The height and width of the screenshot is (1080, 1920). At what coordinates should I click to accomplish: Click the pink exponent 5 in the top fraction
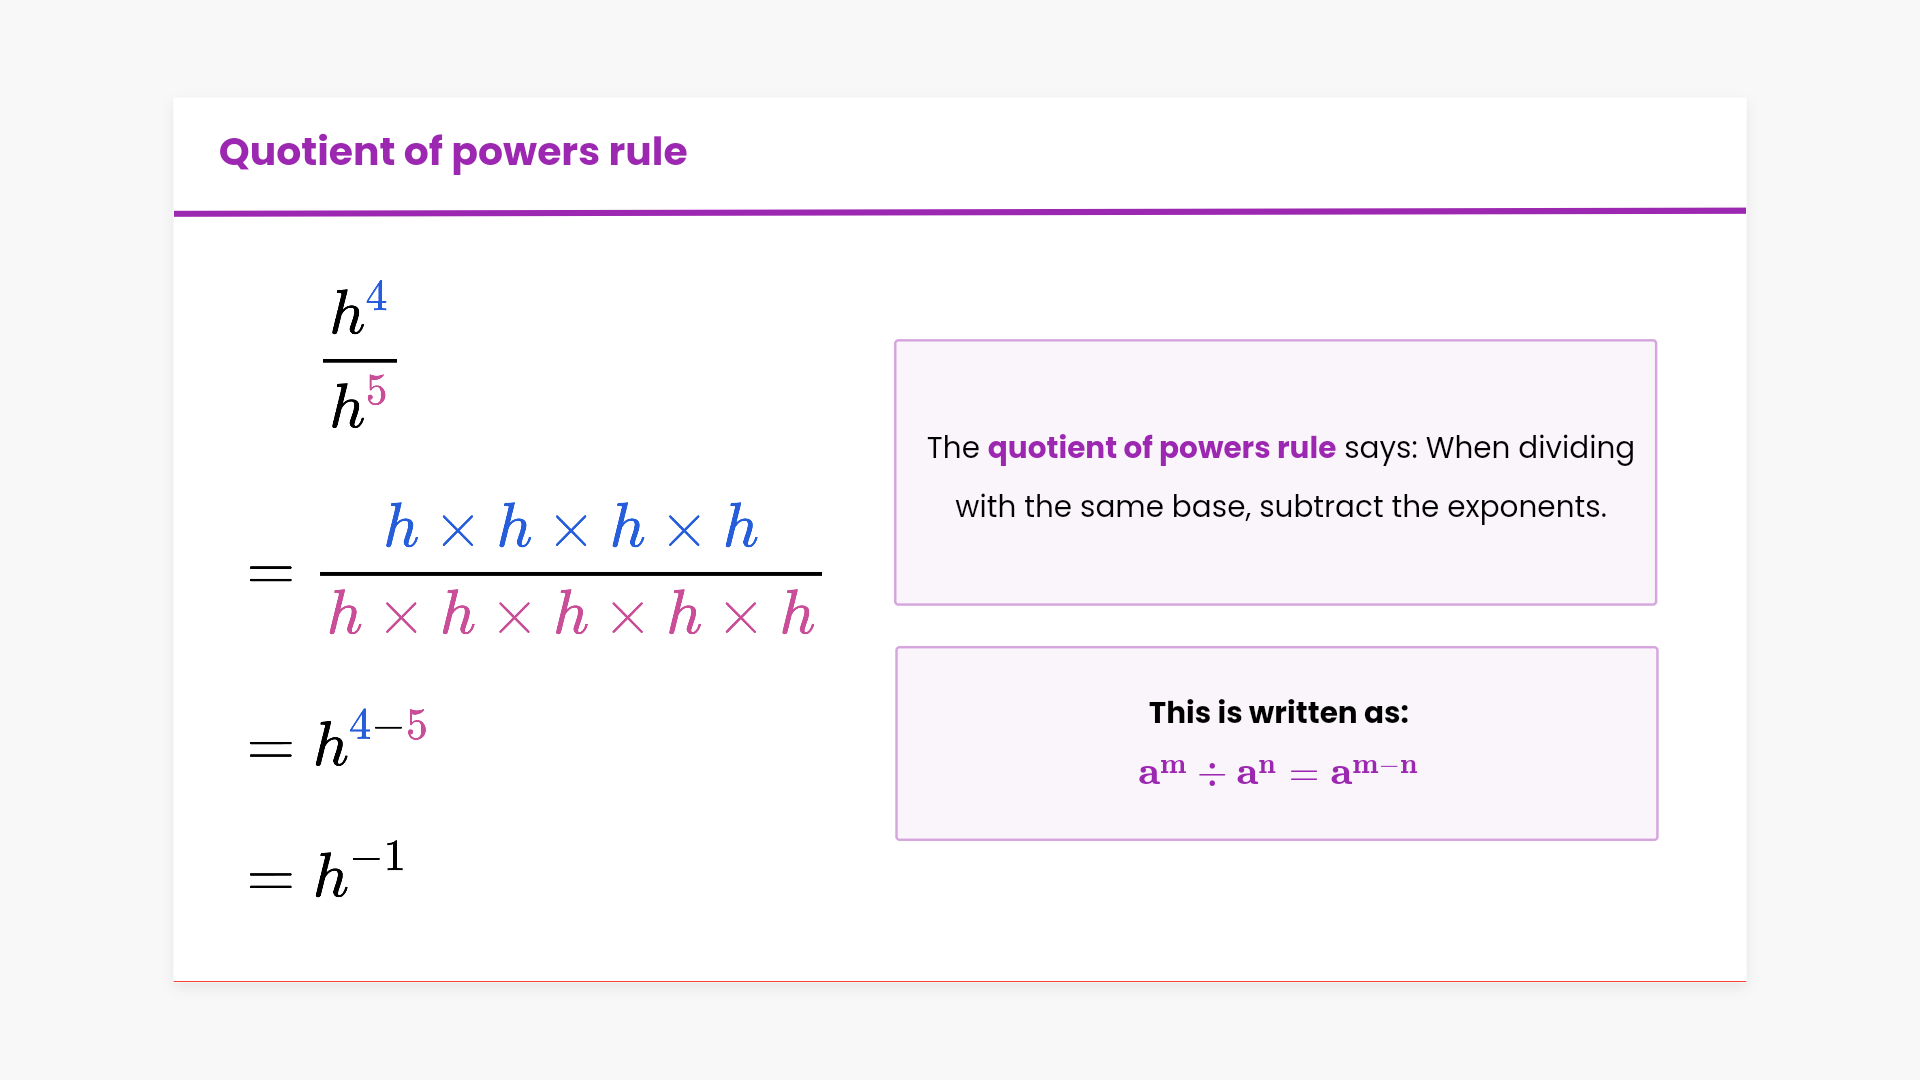(x=376, y=390)
